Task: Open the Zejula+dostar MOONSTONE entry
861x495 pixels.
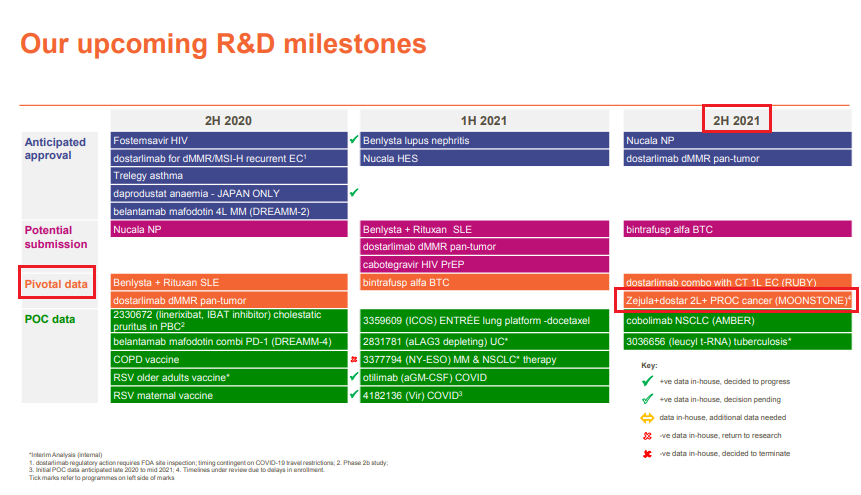Action: click(x=738, y=301)
